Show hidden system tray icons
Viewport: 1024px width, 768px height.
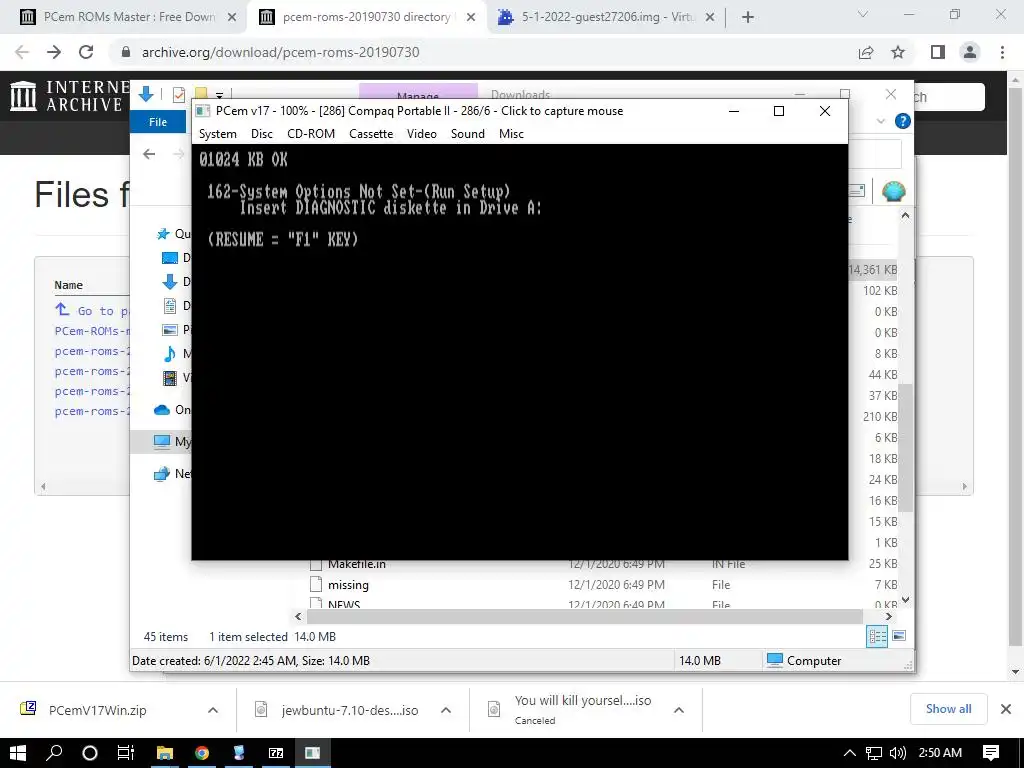849,753
